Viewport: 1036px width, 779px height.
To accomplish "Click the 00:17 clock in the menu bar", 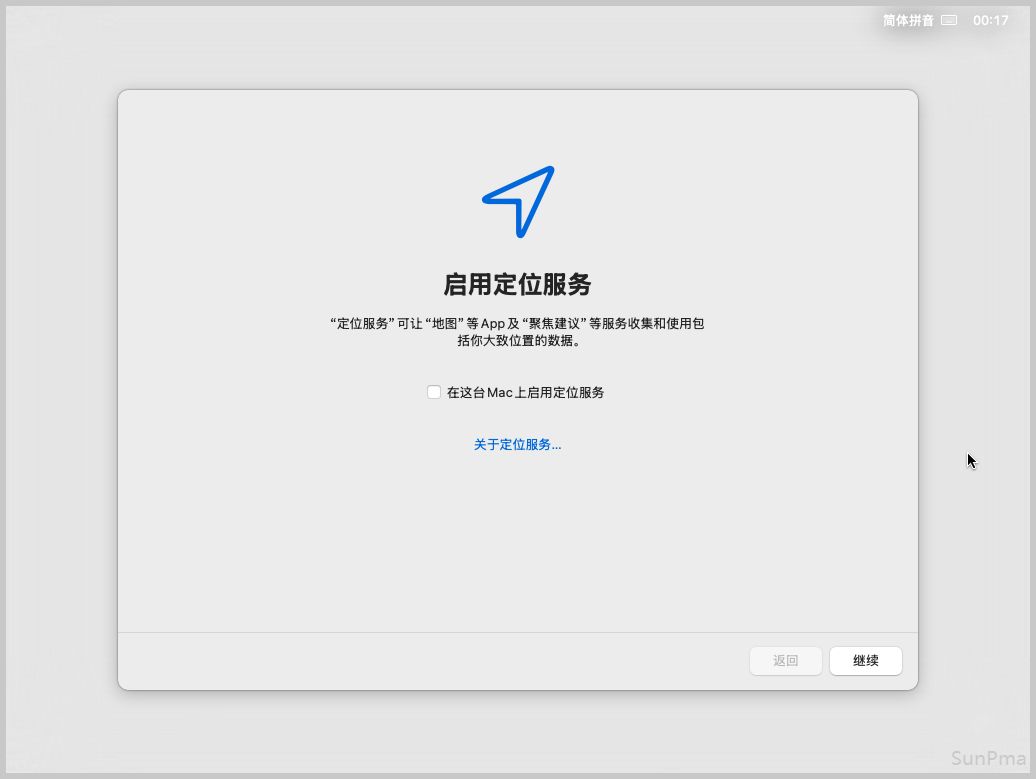I will pyautogui.click(x=990, y=20).
